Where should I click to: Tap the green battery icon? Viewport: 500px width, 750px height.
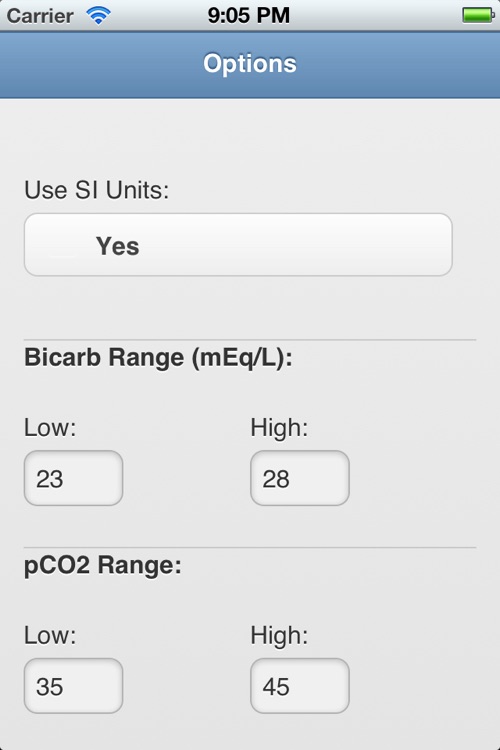pos(478,15)
